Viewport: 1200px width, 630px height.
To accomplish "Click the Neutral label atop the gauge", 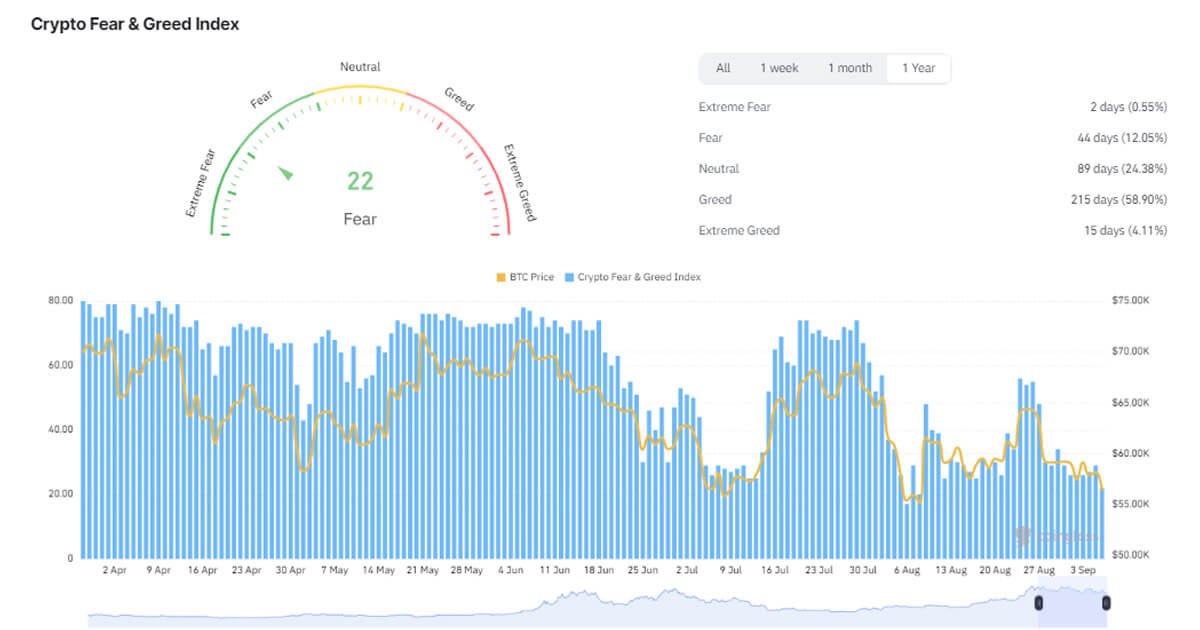I will click(360, 67).
